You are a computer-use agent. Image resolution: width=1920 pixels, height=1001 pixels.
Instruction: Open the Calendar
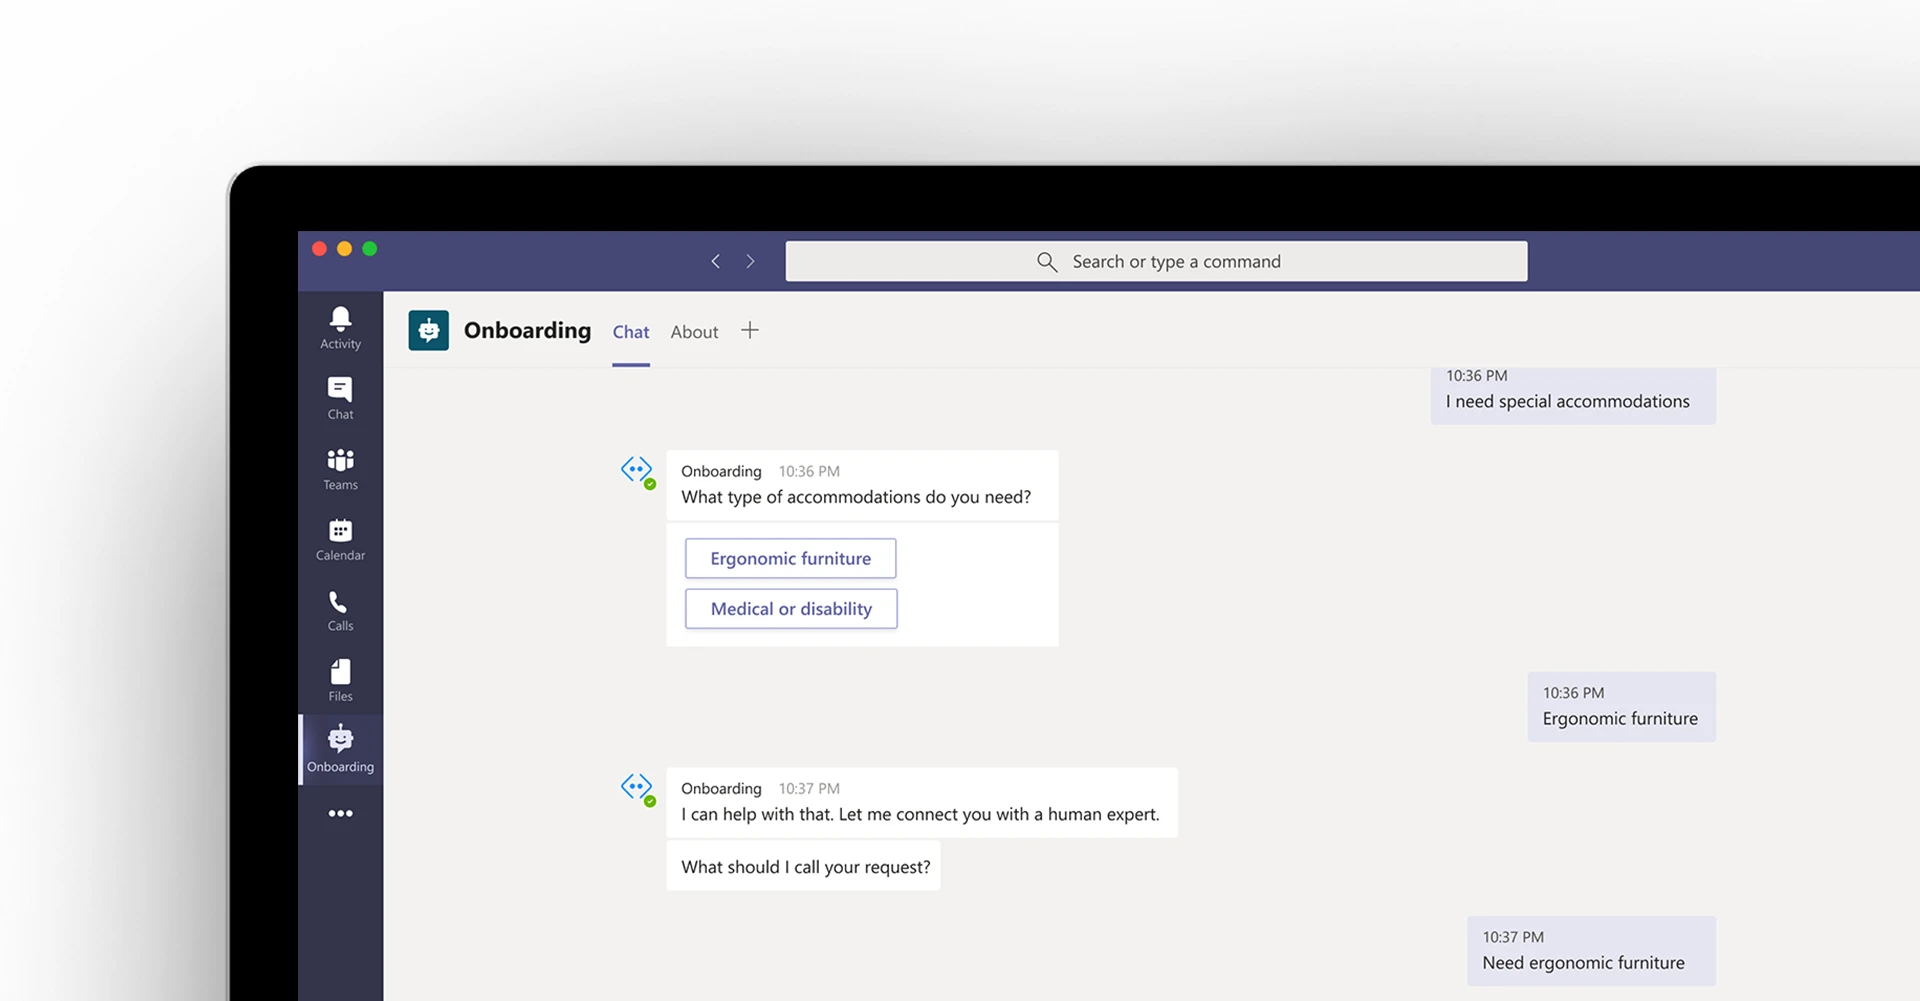tap(340, 538)
